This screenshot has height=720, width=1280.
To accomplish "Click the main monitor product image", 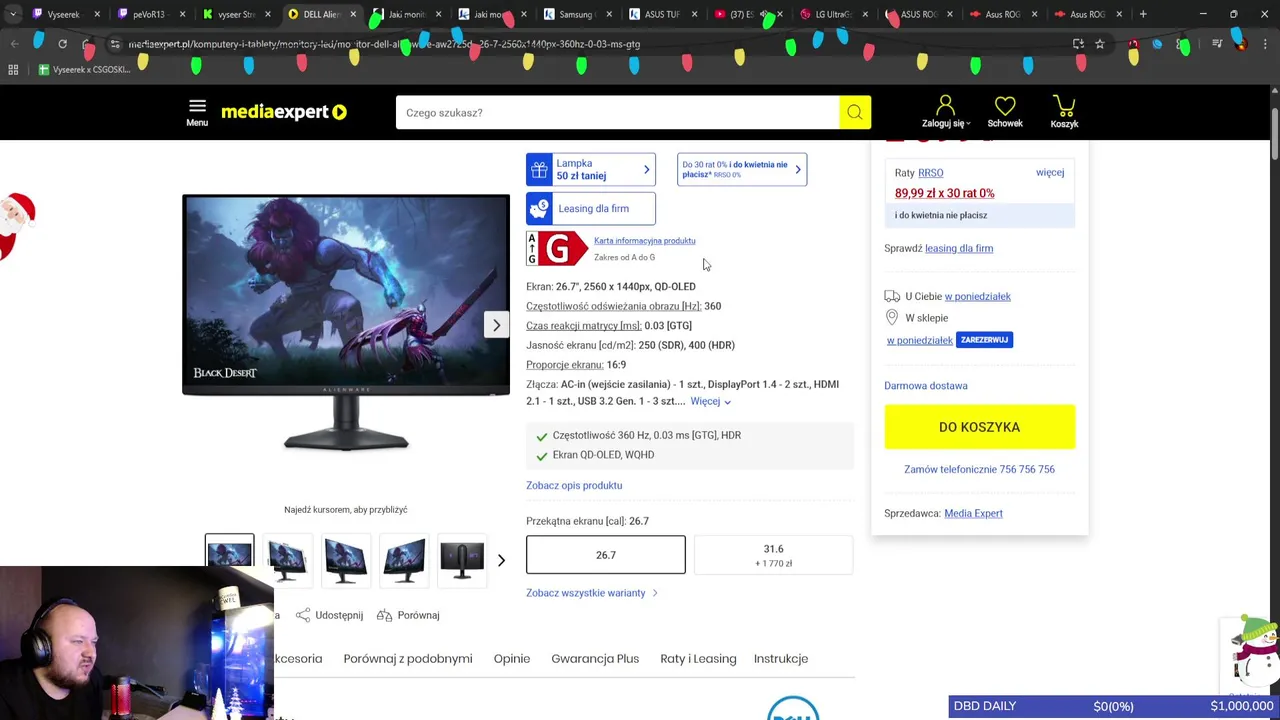I will pos(346,324).
